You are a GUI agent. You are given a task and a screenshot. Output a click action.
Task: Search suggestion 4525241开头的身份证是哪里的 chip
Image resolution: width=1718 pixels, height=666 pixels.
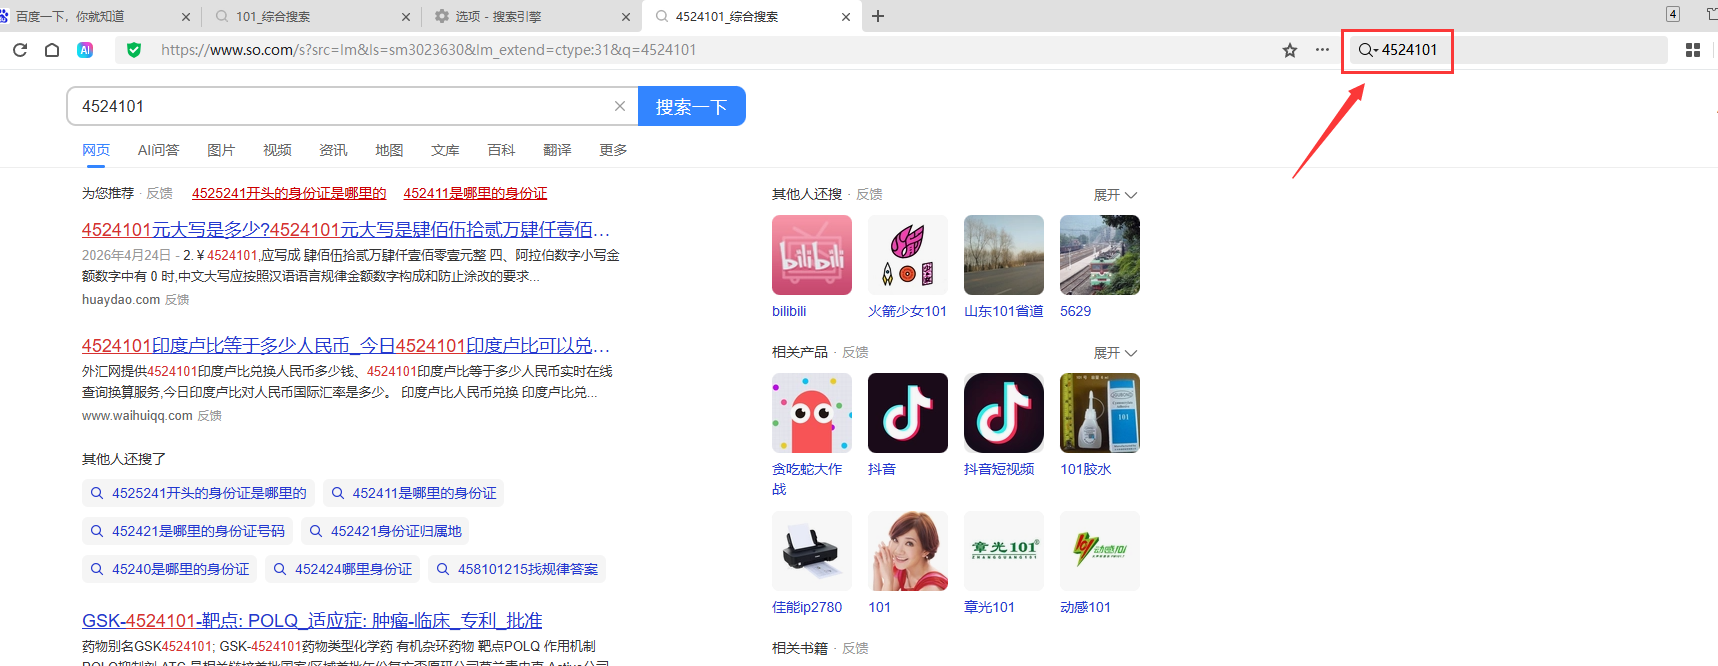pyautogui.click(x=198, y=493)
